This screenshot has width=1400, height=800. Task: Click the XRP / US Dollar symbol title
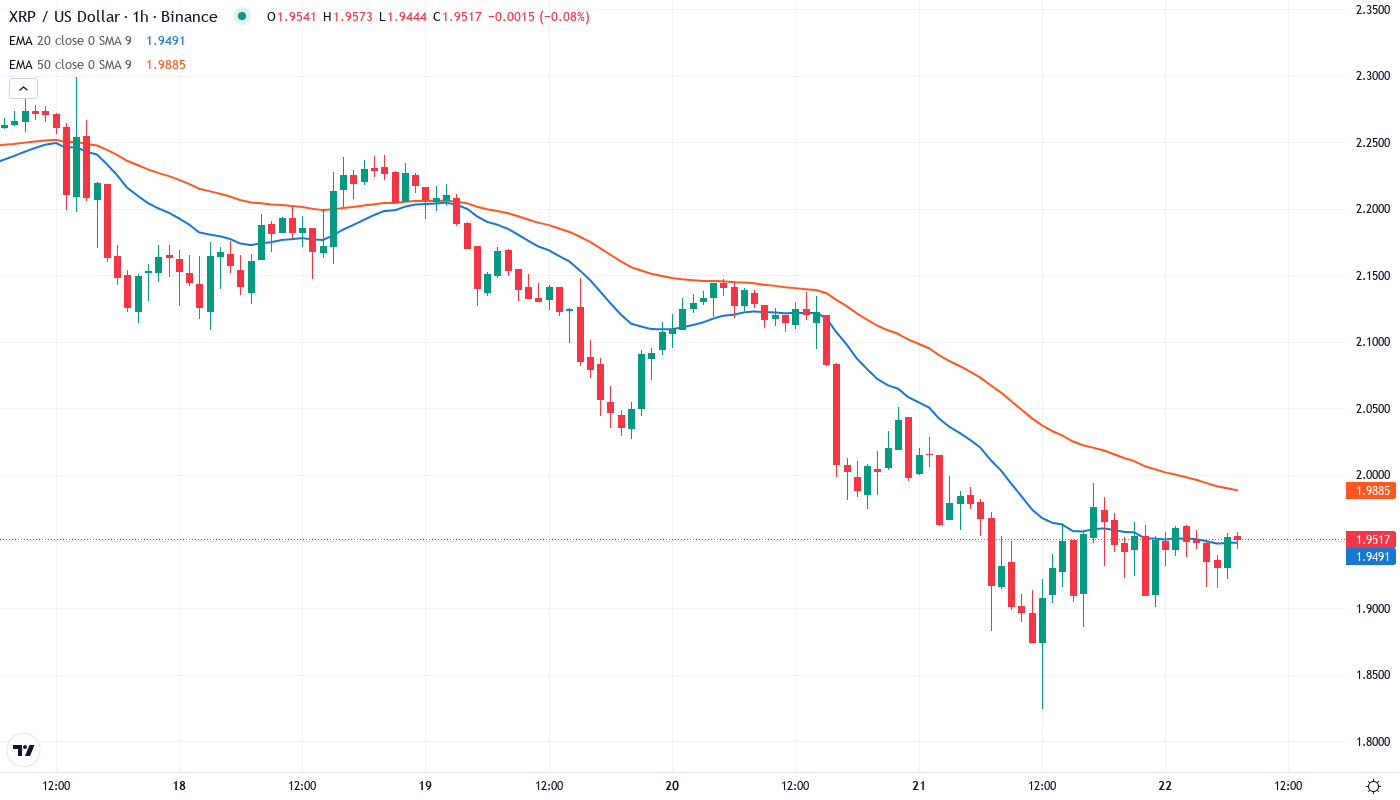pos(112,16)
